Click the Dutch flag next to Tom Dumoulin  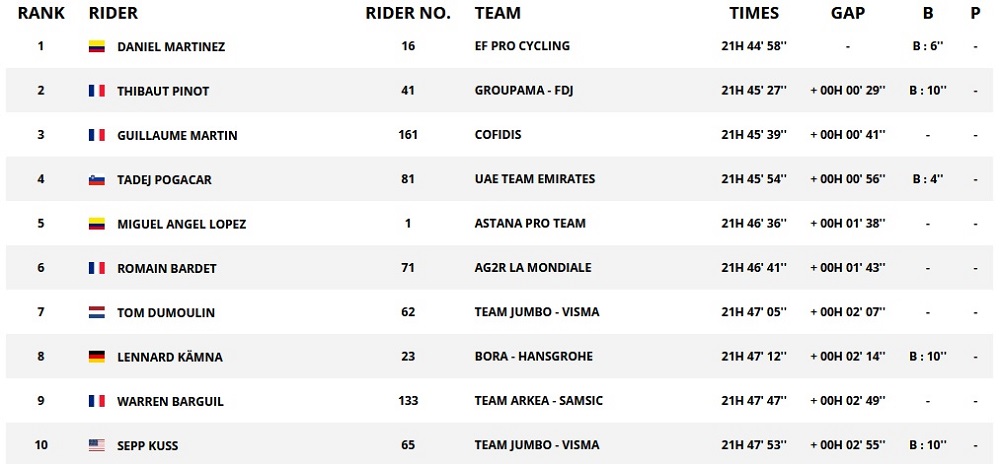(x=97, y=313)
